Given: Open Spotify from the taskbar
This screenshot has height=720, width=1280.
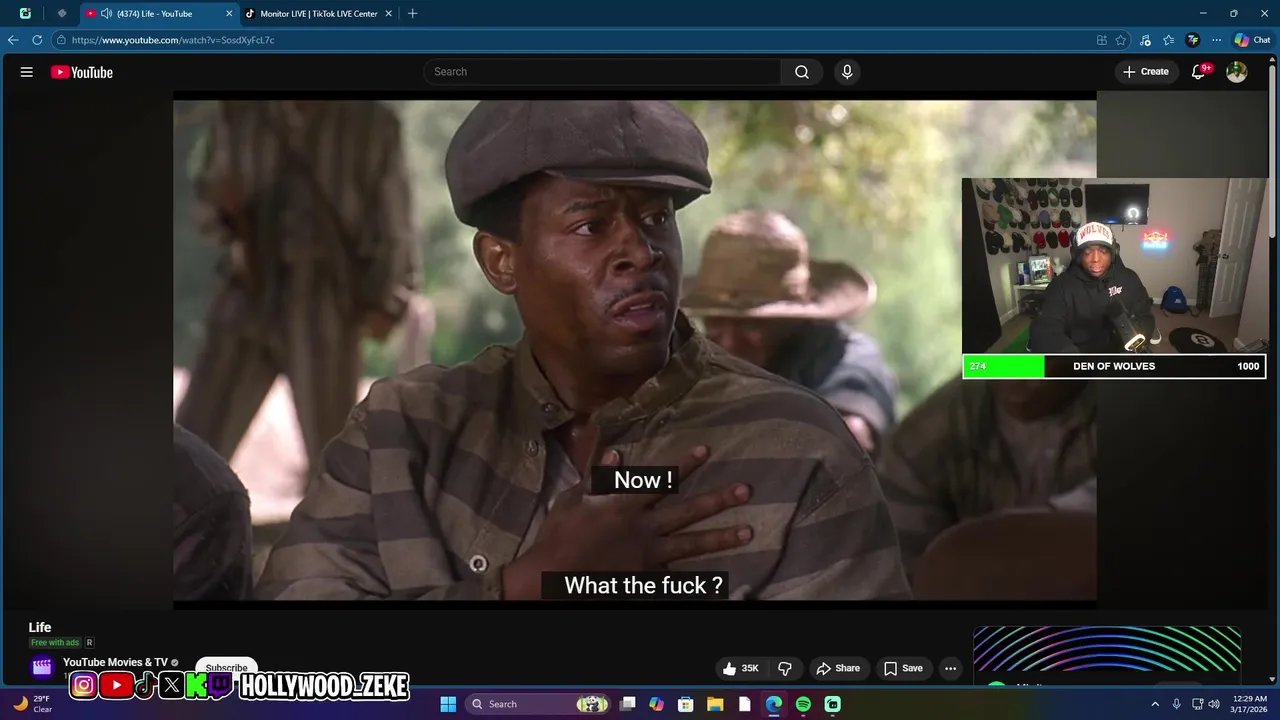Looking at the screenshot, I should (803, 704).
